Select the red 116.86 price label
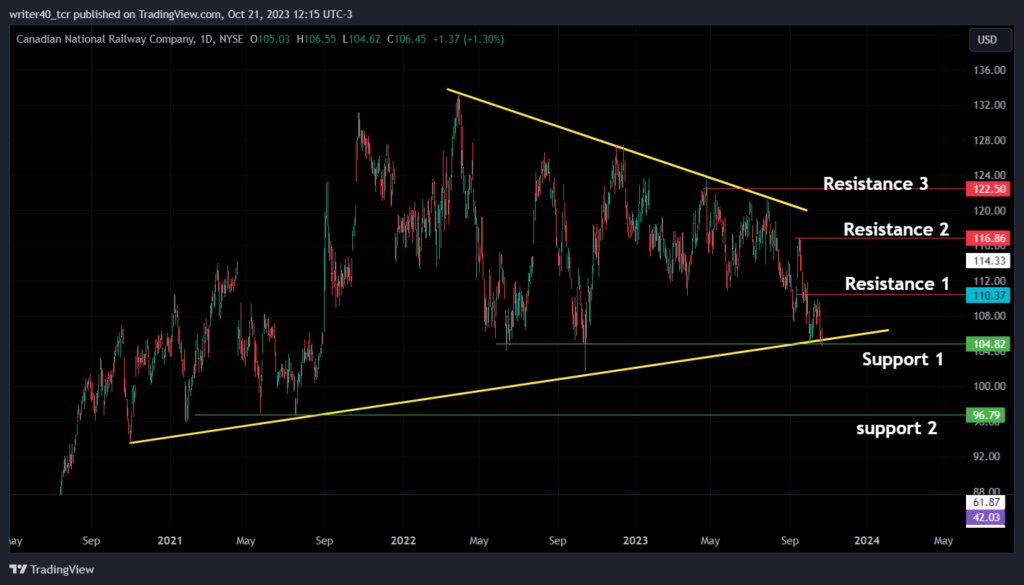The width and height of the screenshot is (1024, 585). pyautogui.click(x=988, y=238)
